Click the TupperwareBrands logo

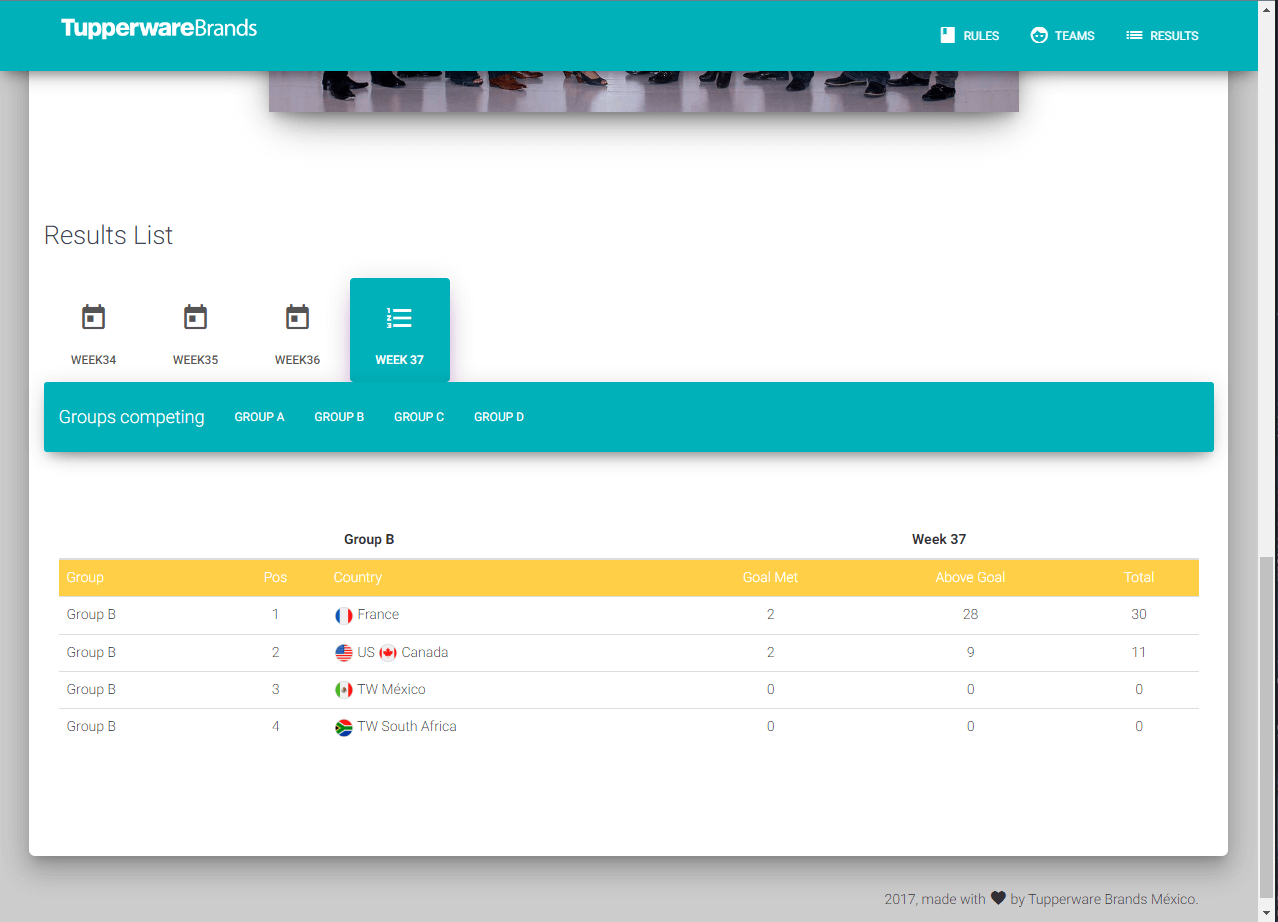click(x=159, y=28)
